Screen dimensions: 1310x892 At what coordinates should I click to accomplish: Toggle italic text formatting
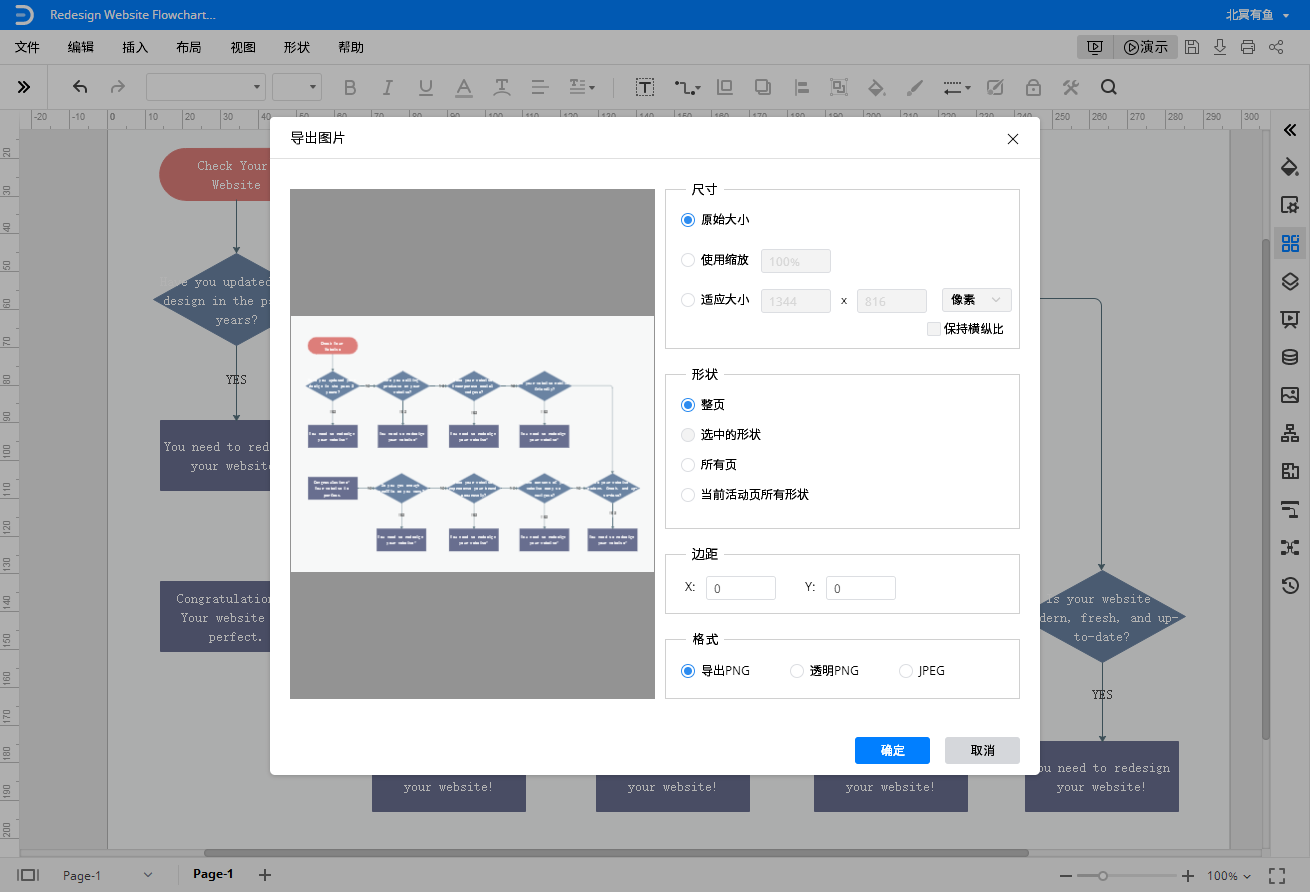click(x=388, y=87)
